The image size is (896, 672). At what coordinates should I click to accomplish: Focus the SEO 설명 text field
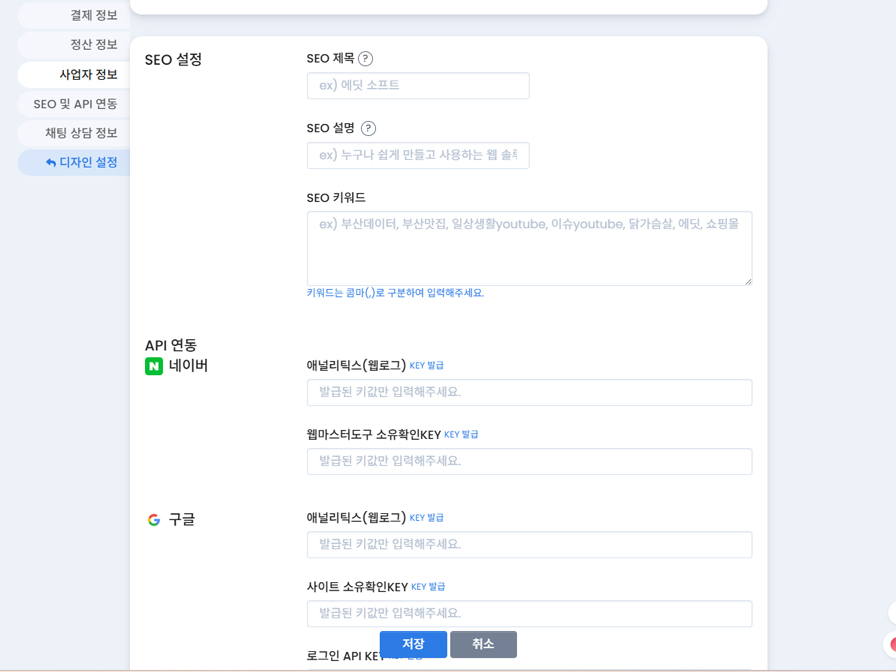pyautogui.click(x=418, y=156)
